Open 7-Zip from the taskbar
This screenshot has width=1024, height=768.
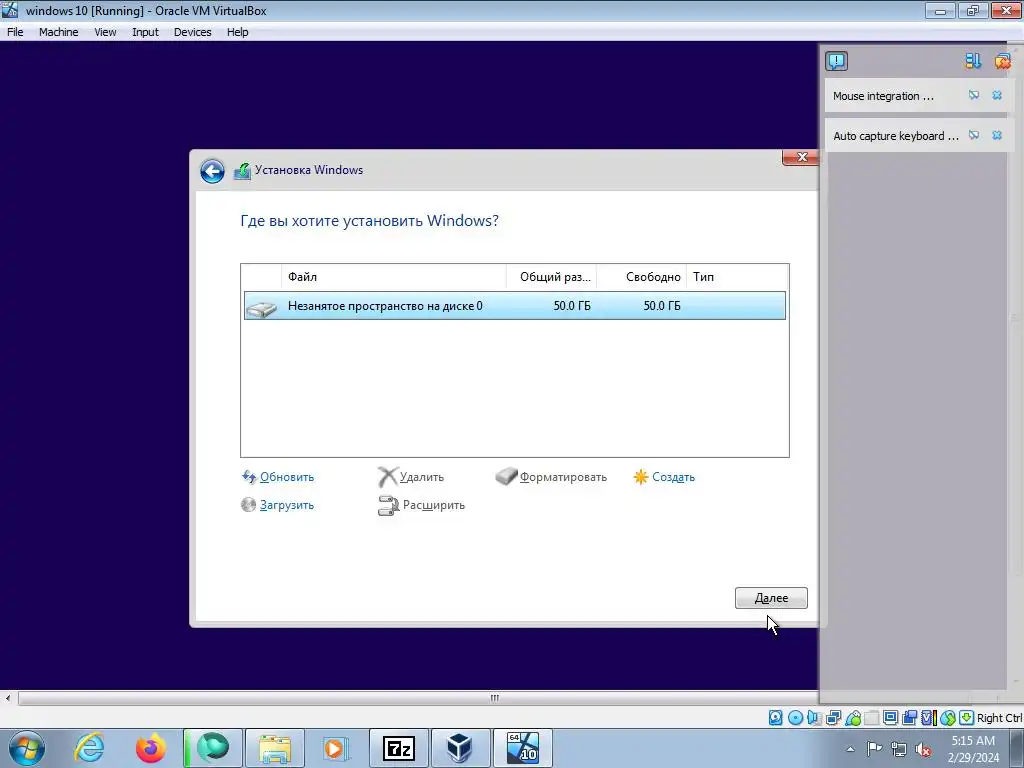pos(398,748)
